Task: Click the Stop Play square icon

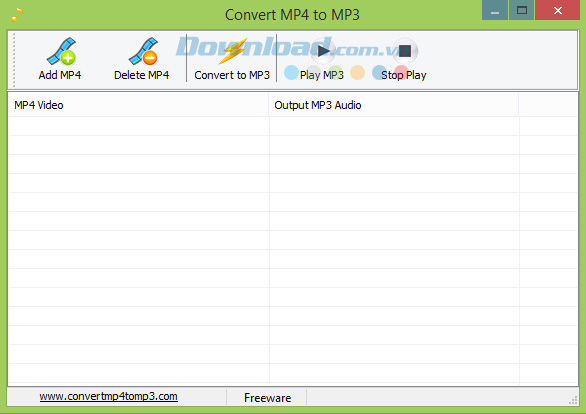Action: click(x=405, y=51)
